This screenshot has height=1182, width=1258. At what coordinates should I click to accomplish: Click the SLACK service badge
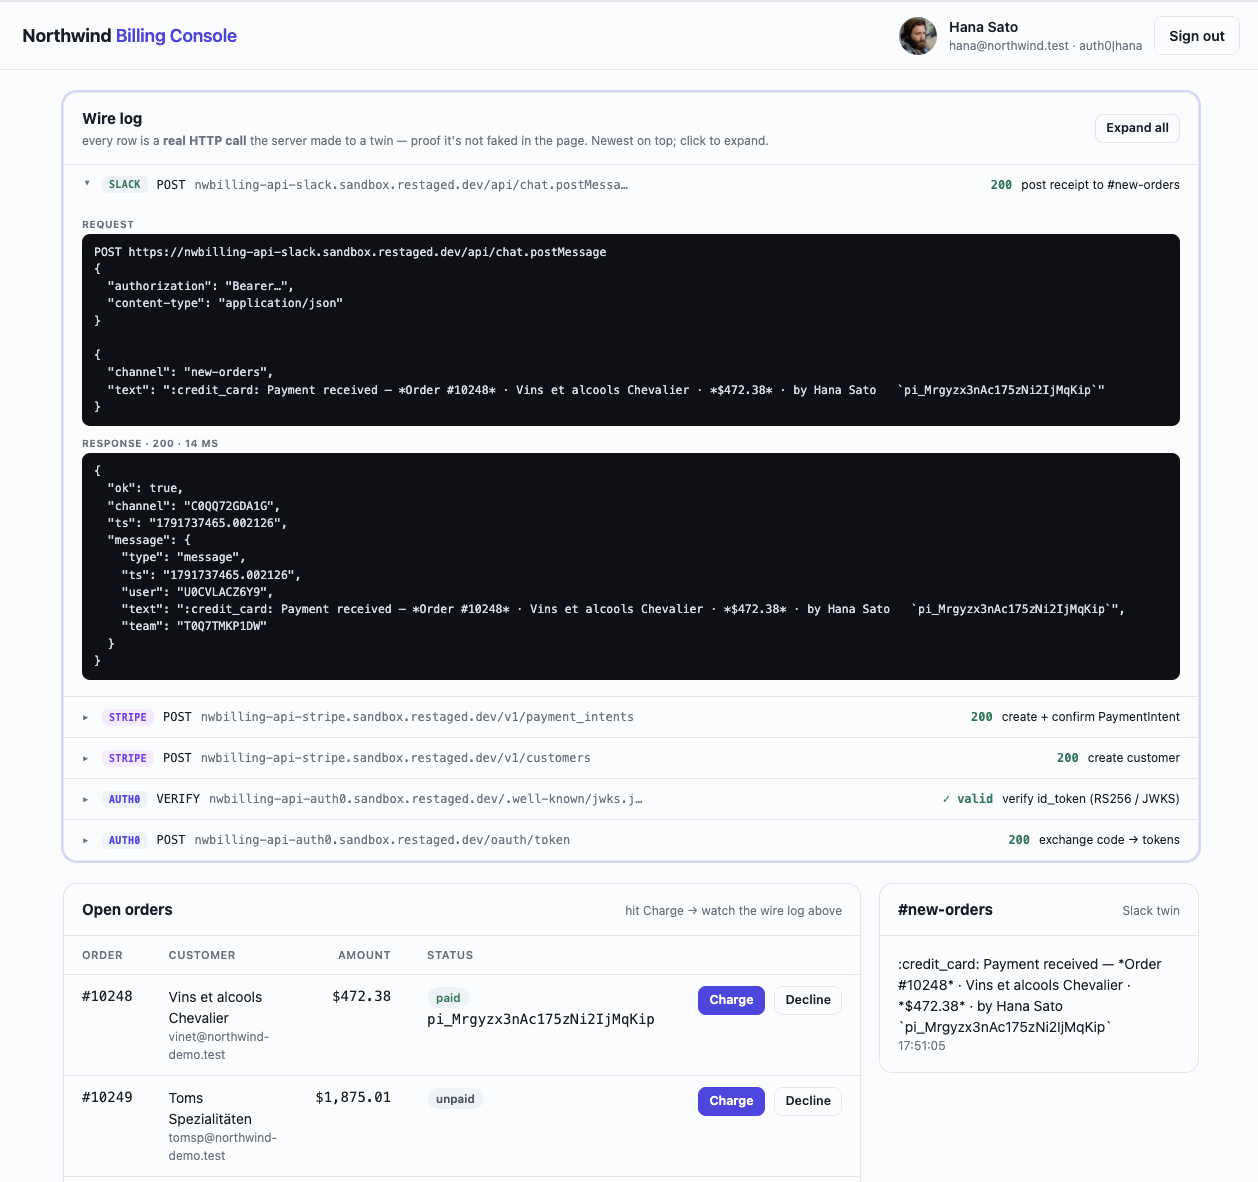coord(125,185)
